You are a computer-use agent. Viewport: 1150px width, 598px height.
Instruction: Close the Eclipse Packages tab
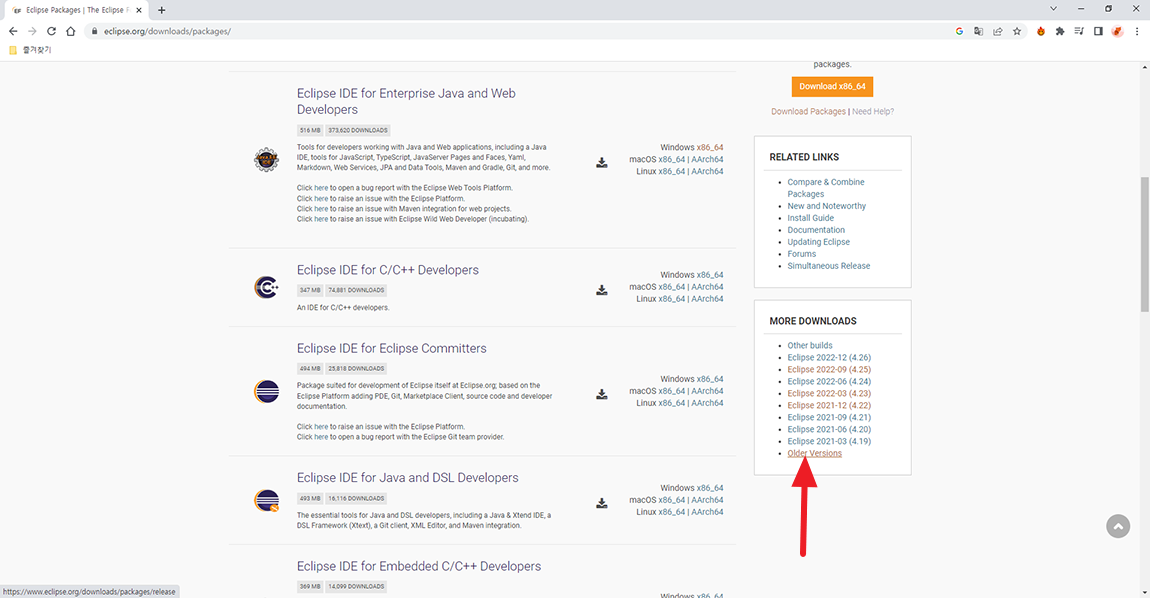click(x=139, y=10)
